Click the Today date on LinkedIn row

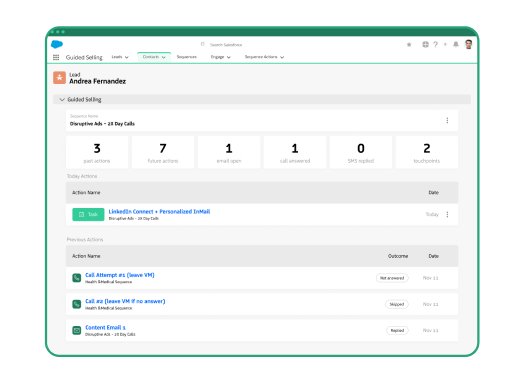[432, 214]
